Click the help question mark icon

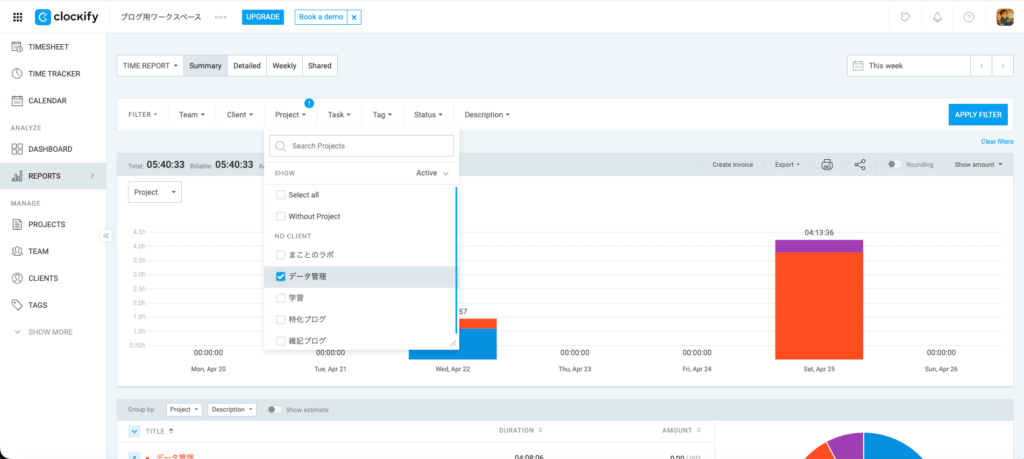click(969, 17)
